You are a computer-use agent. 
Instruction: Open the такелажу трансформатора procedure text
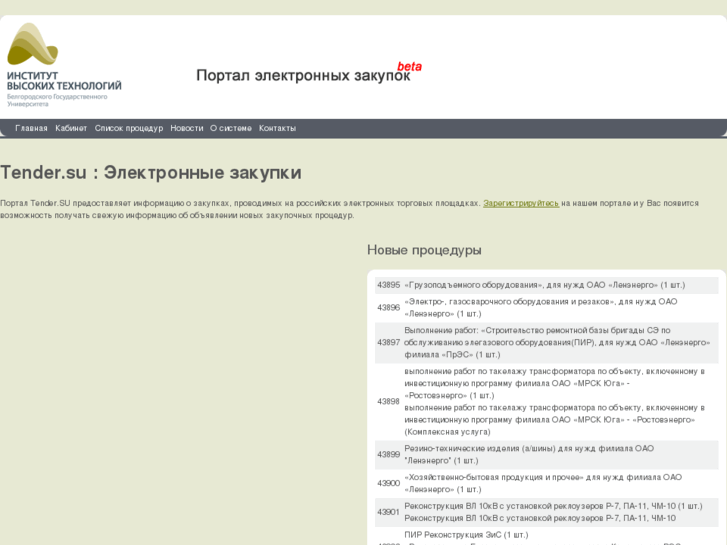555,402
